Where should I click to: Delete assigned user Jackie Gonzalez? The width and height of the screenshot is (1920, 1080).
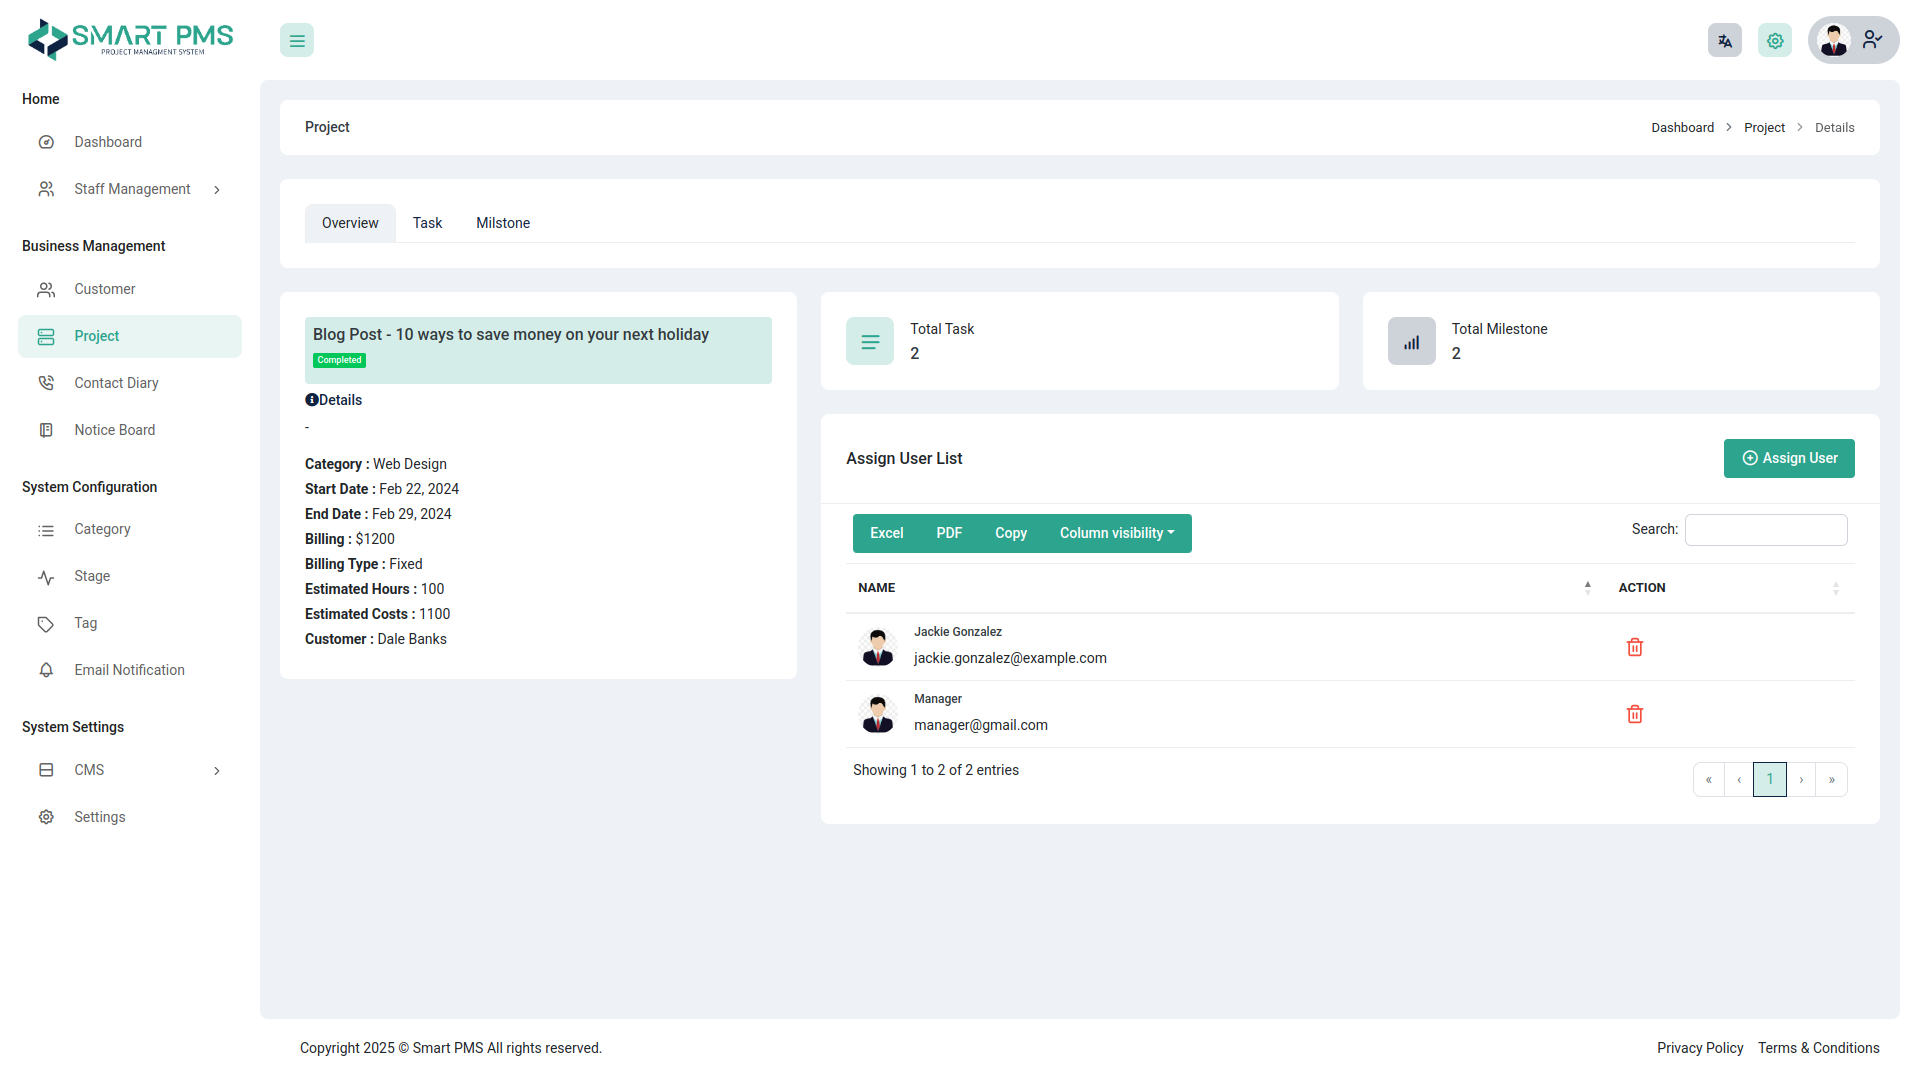click(x=1634, y=647)
